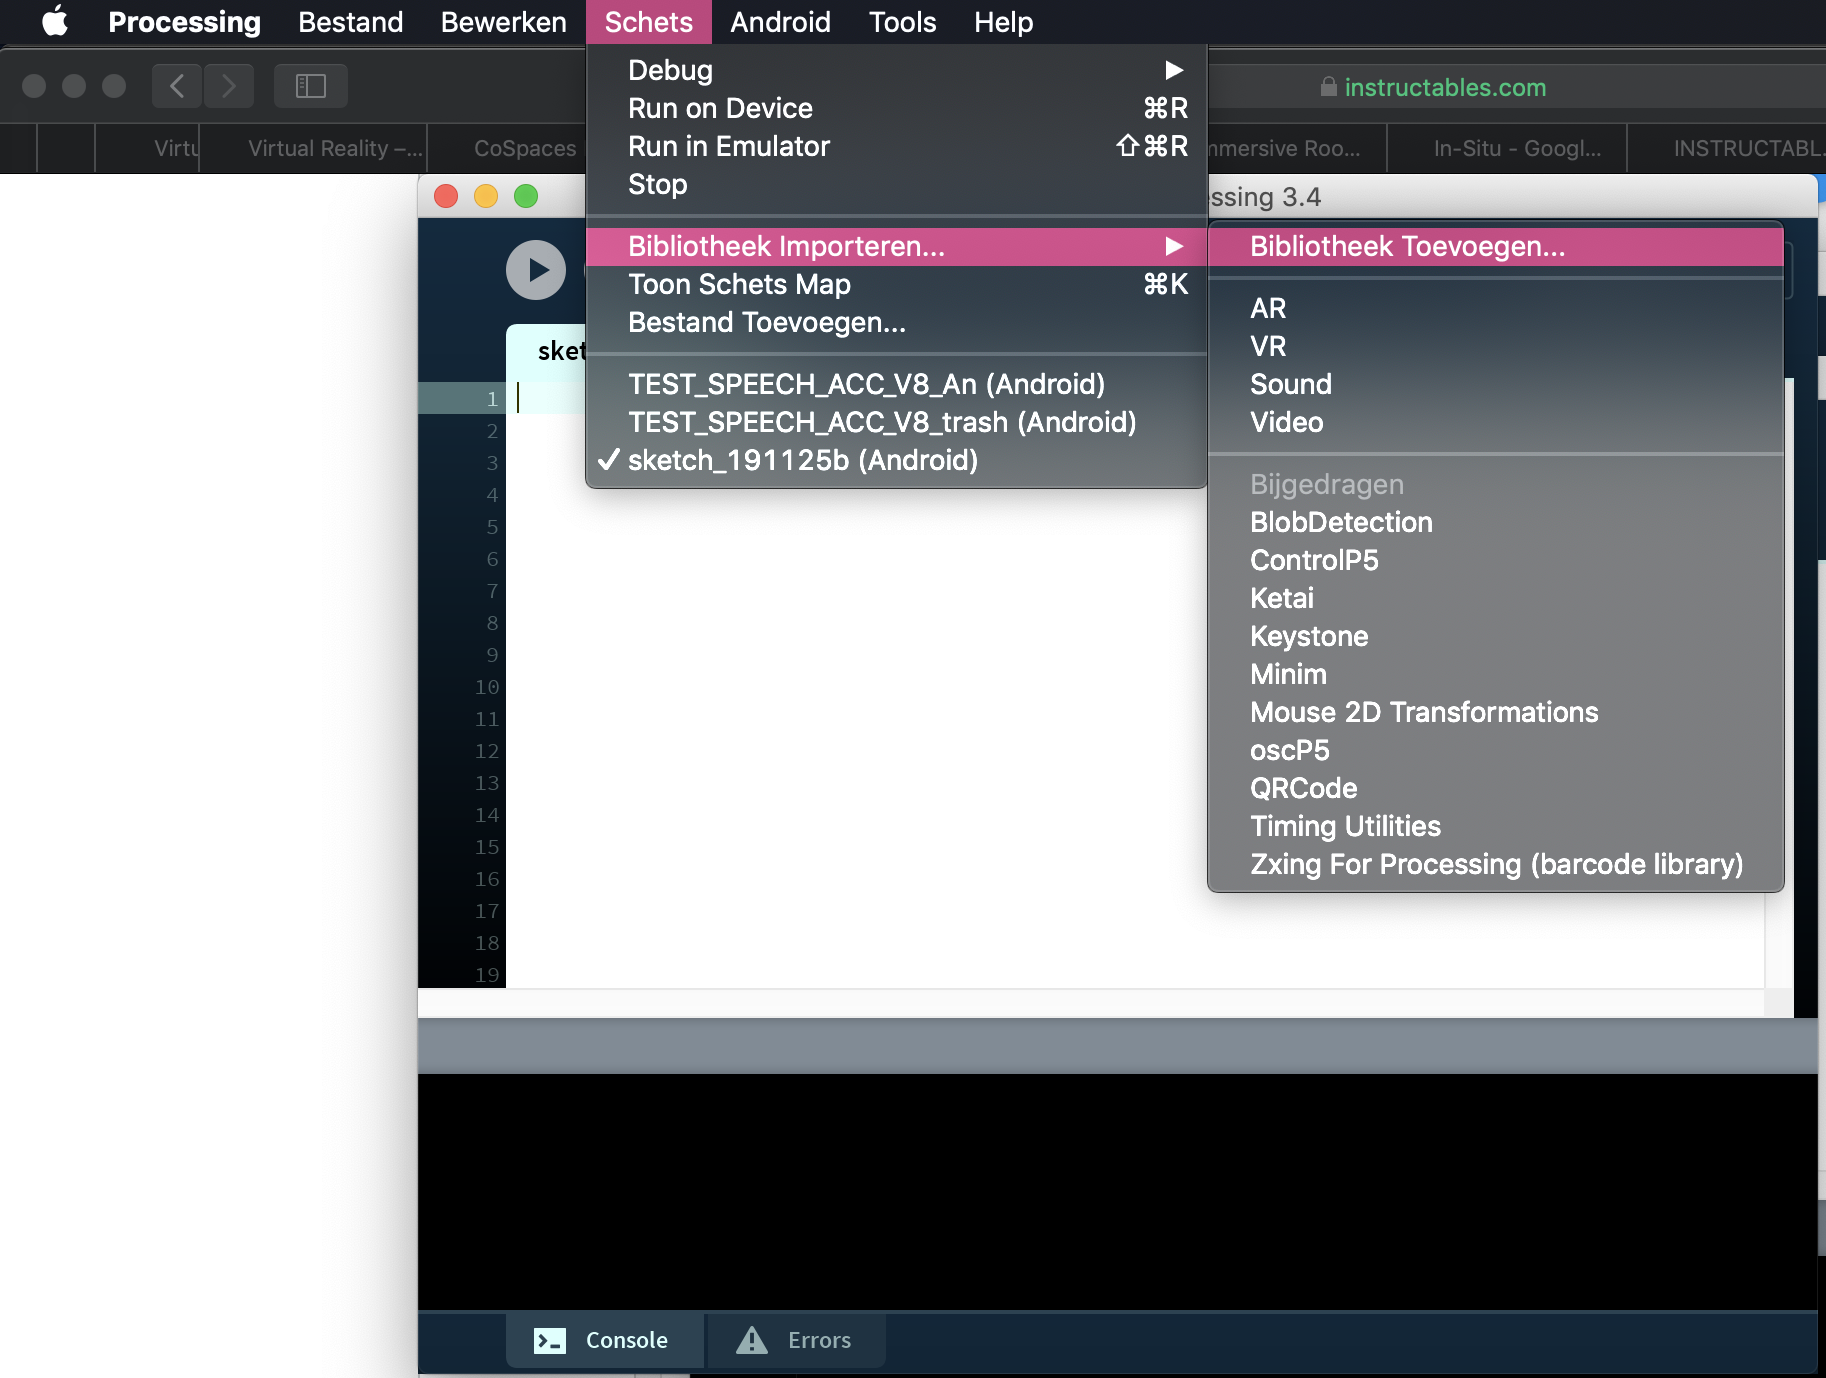Import the ControlP5 library
The image size is (1826, 1378).
click(x=1496, y=560)
